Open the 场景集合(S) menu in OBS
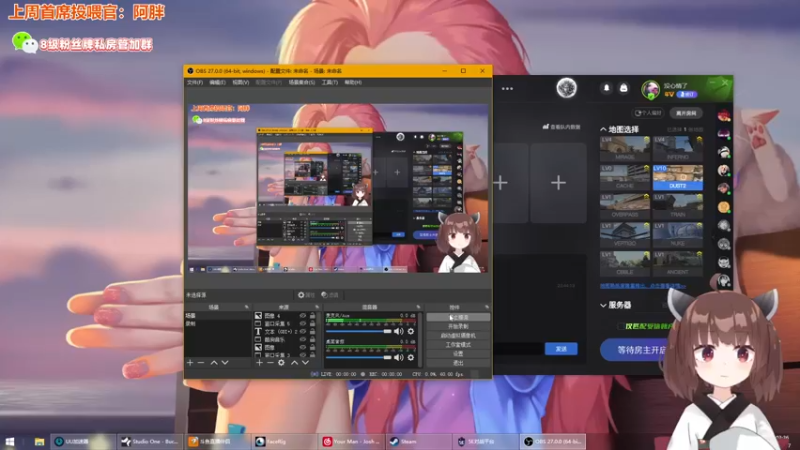The height and width of the screenshot is (450, 800). [302, 82]
